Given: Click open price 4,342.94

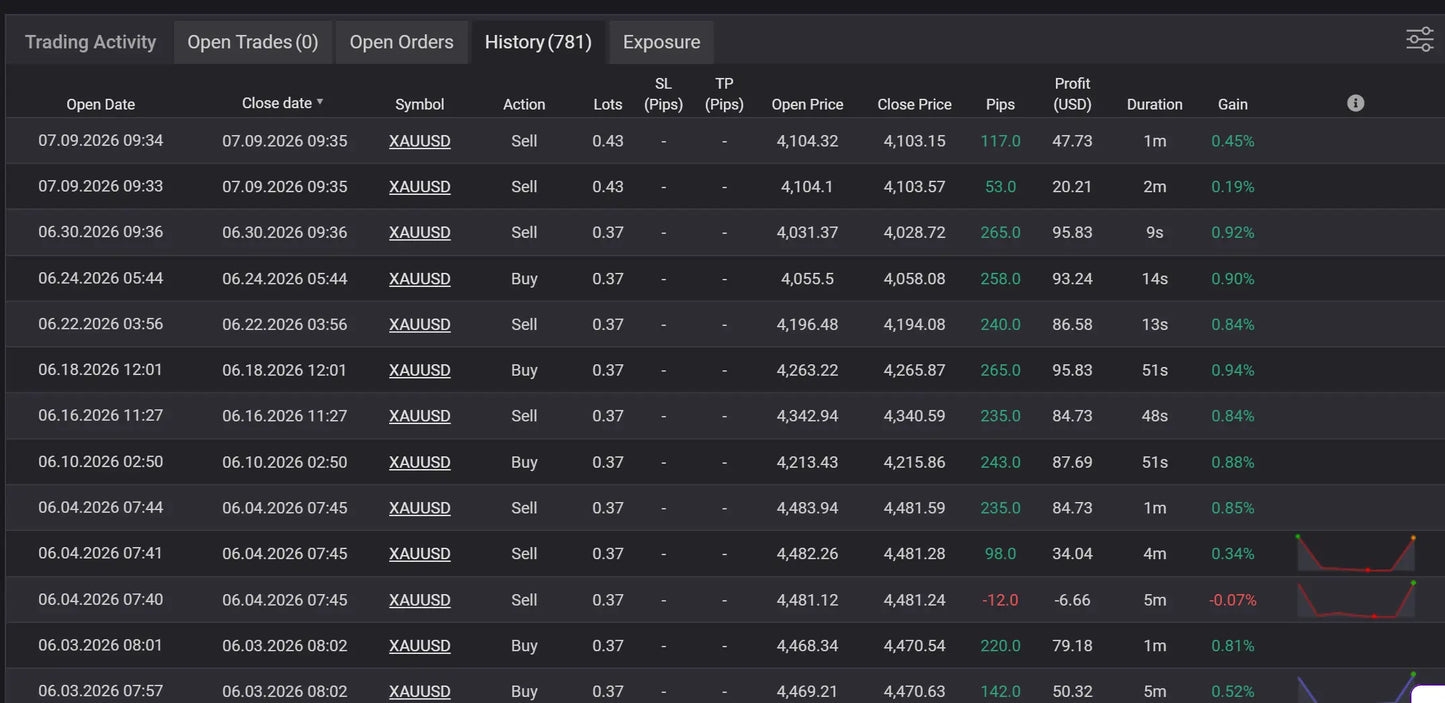Looking at the screenshot, I should point(807,416).
